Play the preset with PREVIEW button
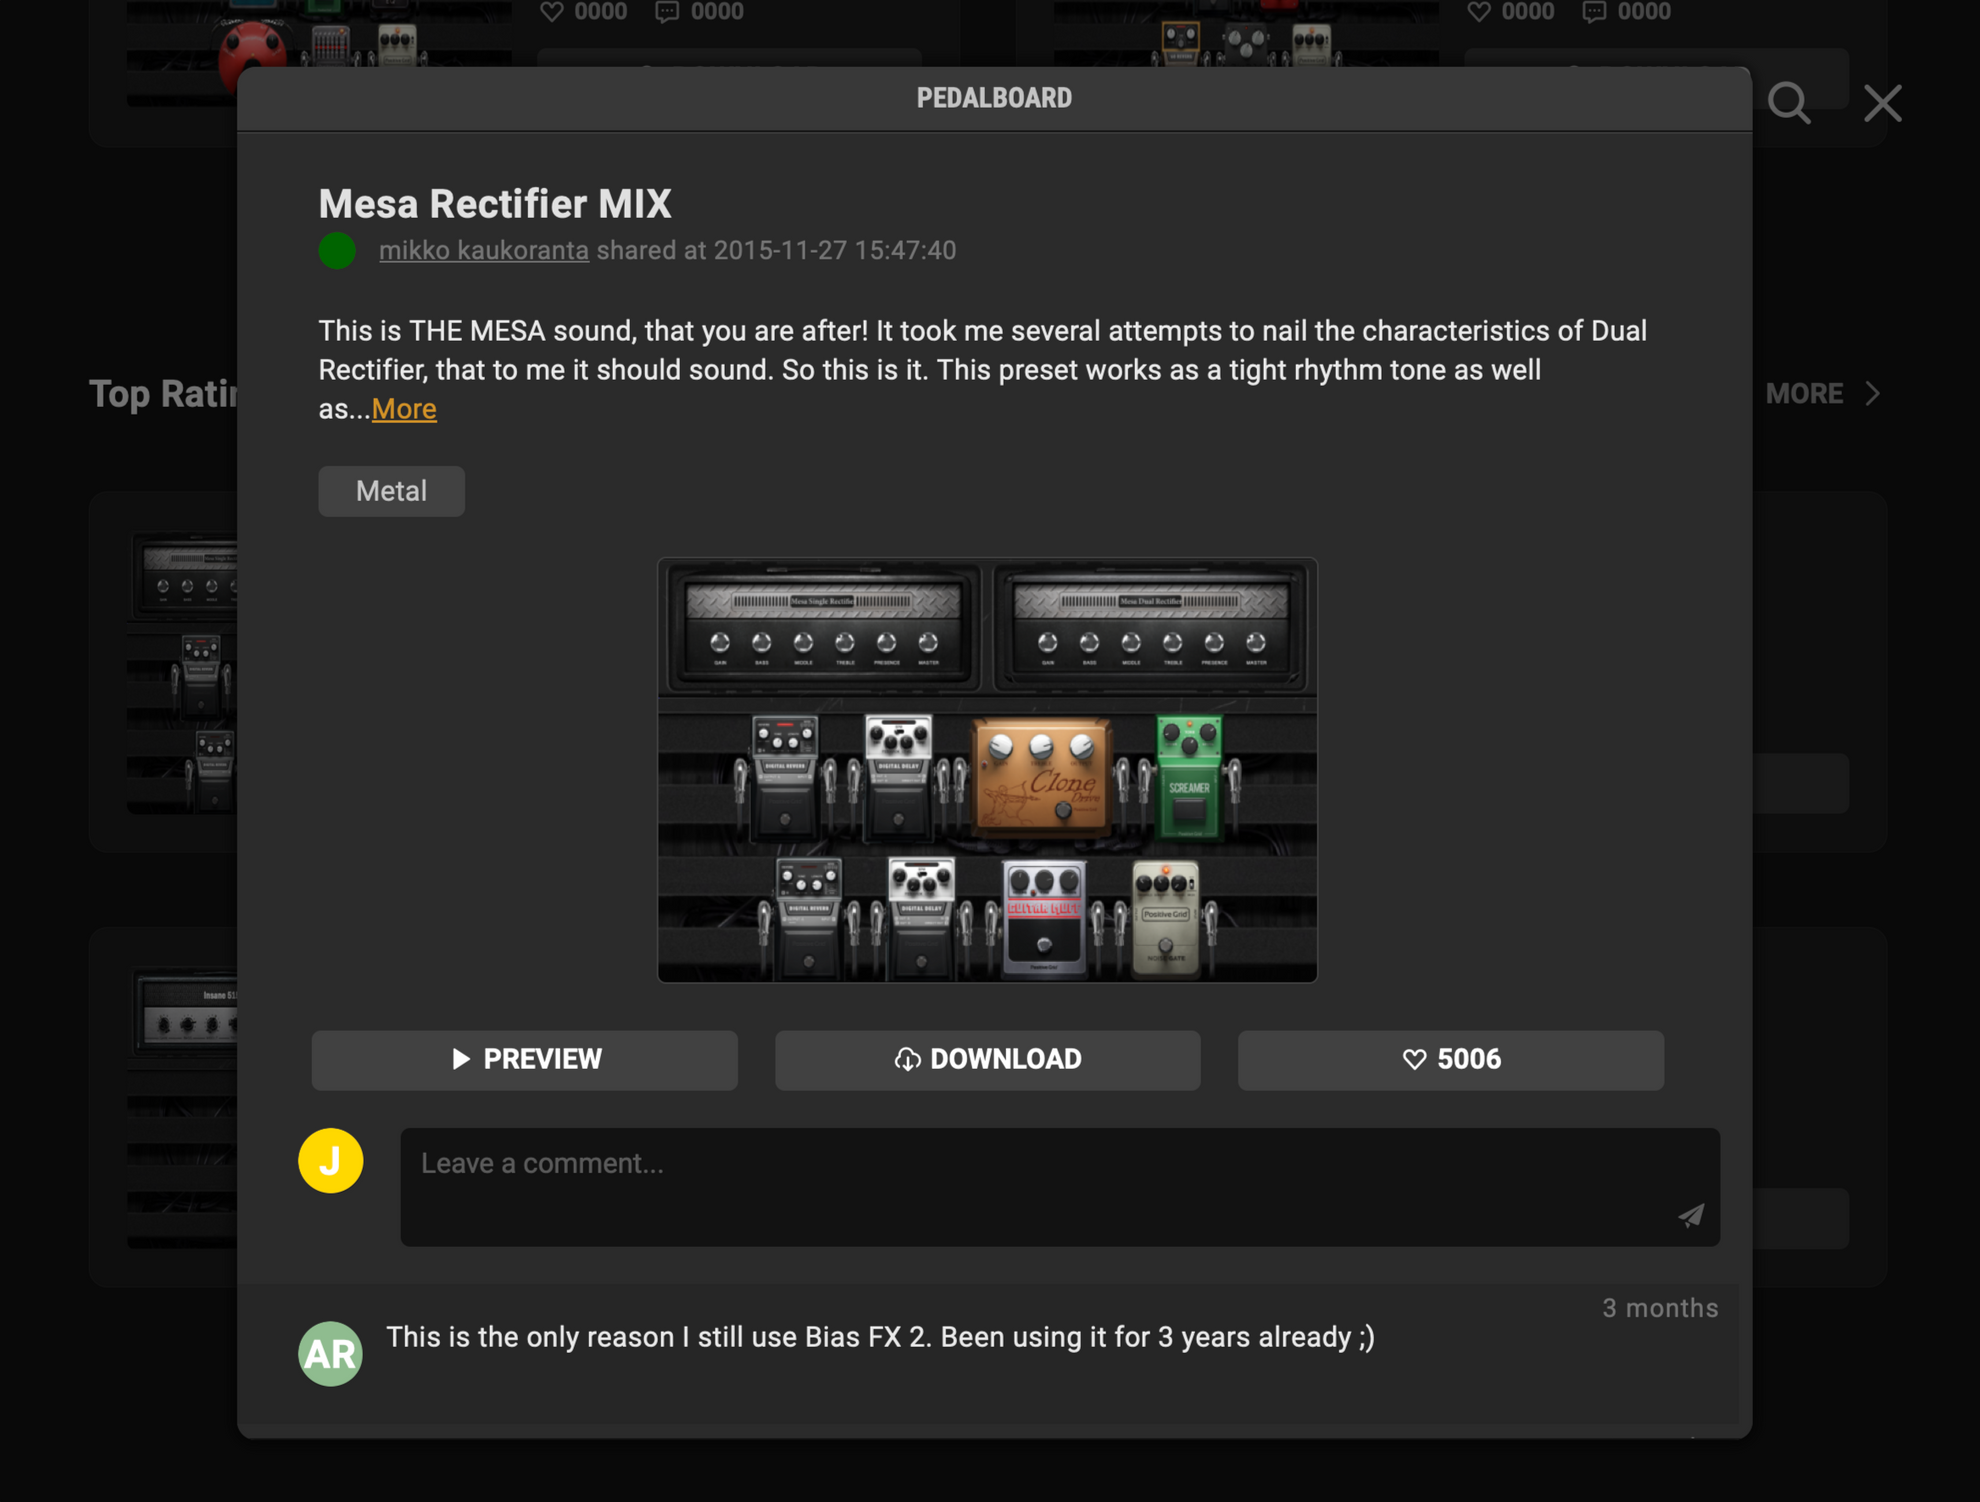Viewport: 1980px width, 1502px height. coord(525,1059)
